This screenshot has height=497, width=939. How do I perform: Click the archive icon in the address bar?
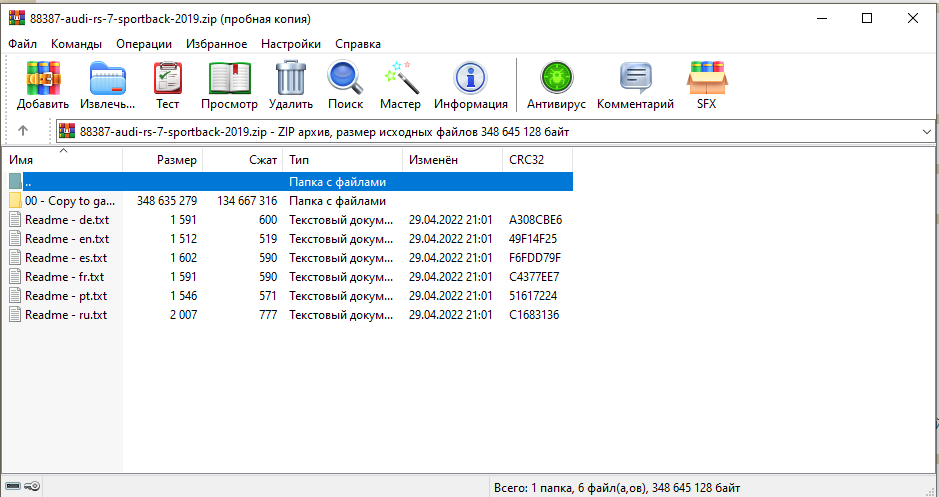[x=68, y=131]
